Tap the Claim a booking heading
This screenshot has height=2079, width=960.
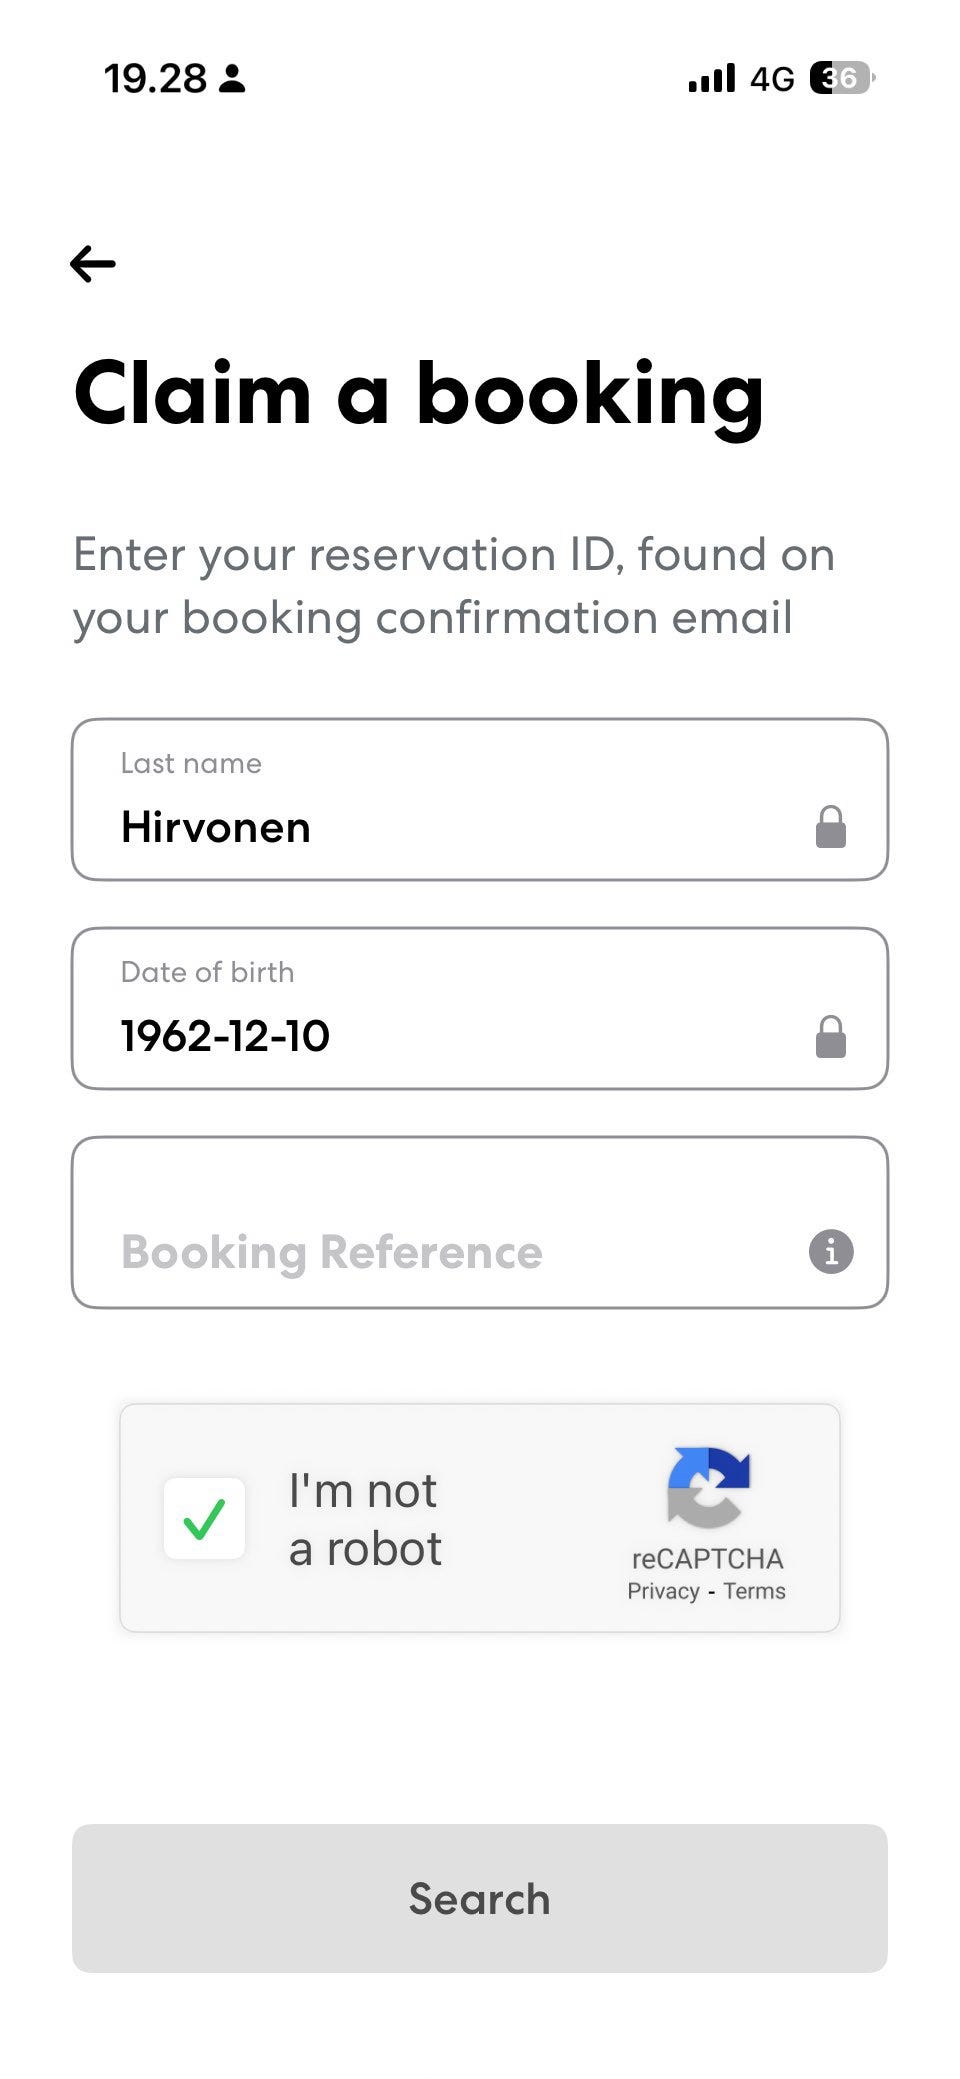click(419, 394)
